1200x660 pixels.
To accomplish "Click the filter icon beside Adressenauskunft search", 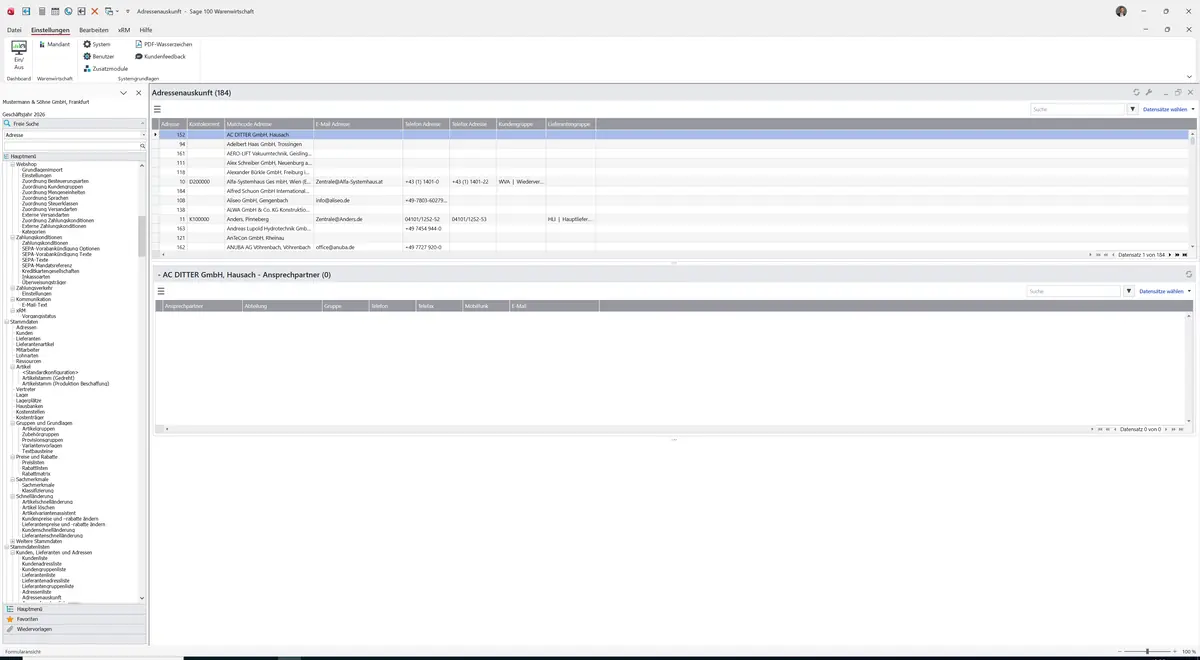I will tap(1133, 109).
